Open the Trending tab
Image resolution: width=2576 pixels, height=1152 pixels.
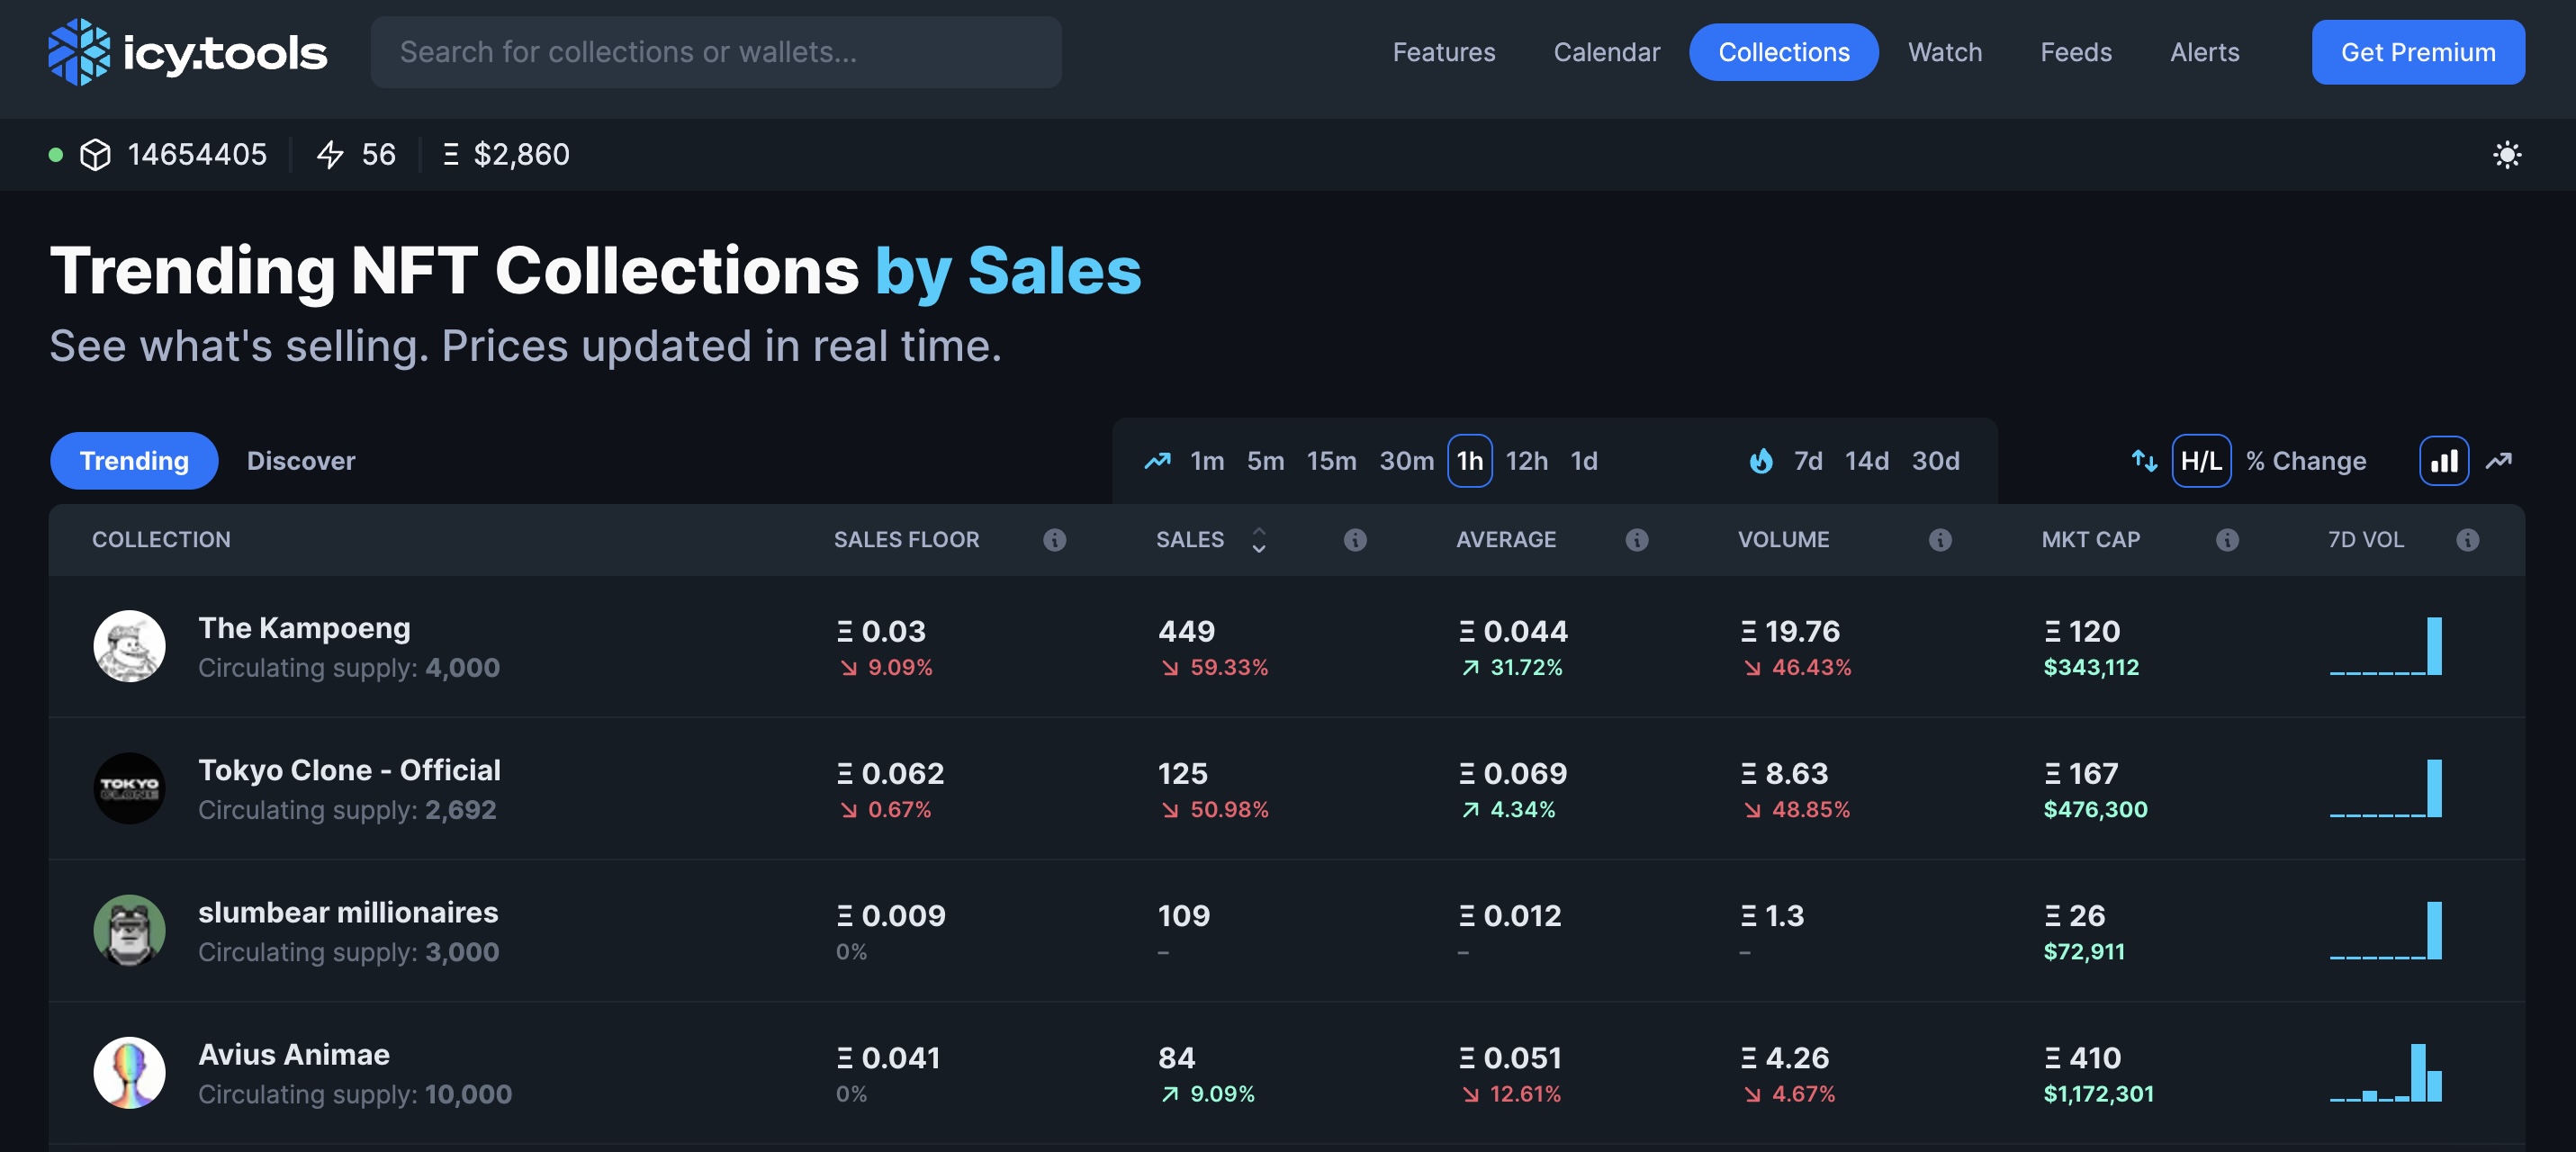[x=134, y=461]
